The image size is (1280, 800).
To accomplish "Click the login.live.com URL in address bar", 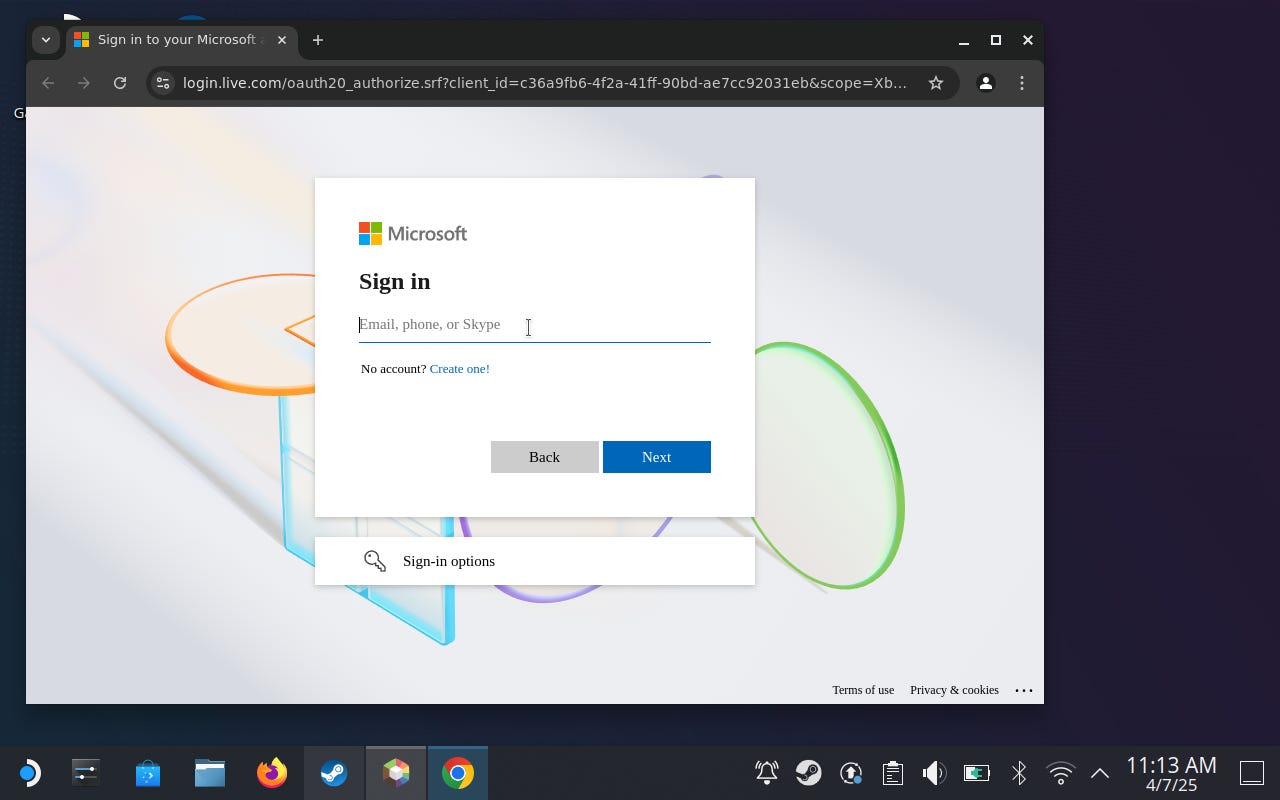I will (545, 83).
